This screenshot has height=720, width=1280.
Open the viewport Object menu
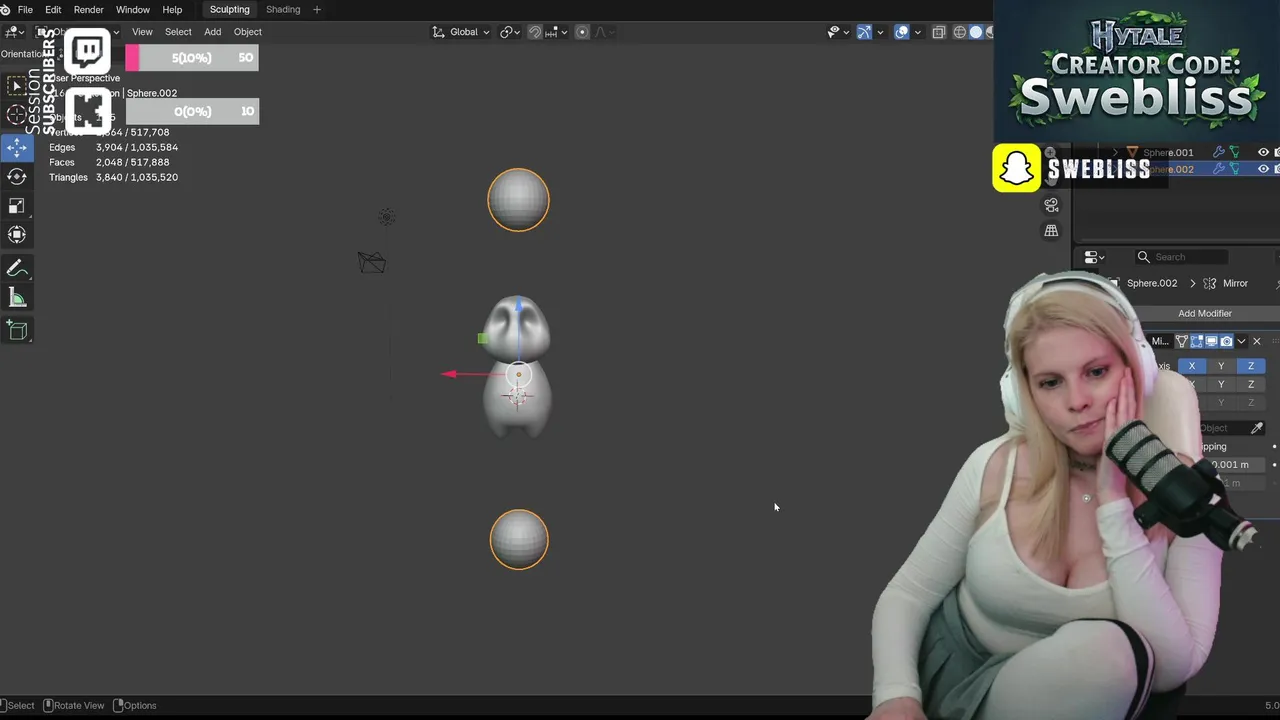pyautogui.click(x=248, y=32)
